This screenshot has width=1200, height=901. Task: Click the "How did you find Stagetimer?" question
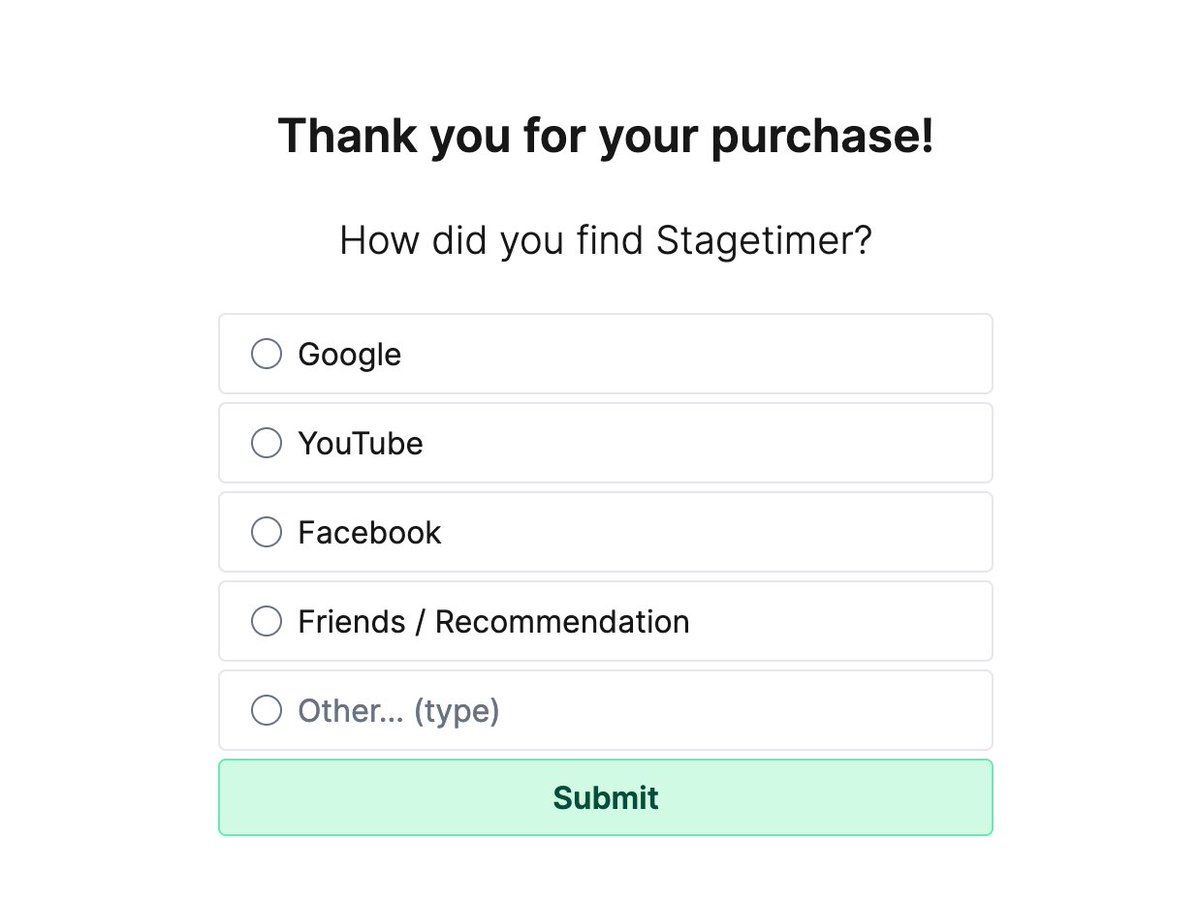605,241
